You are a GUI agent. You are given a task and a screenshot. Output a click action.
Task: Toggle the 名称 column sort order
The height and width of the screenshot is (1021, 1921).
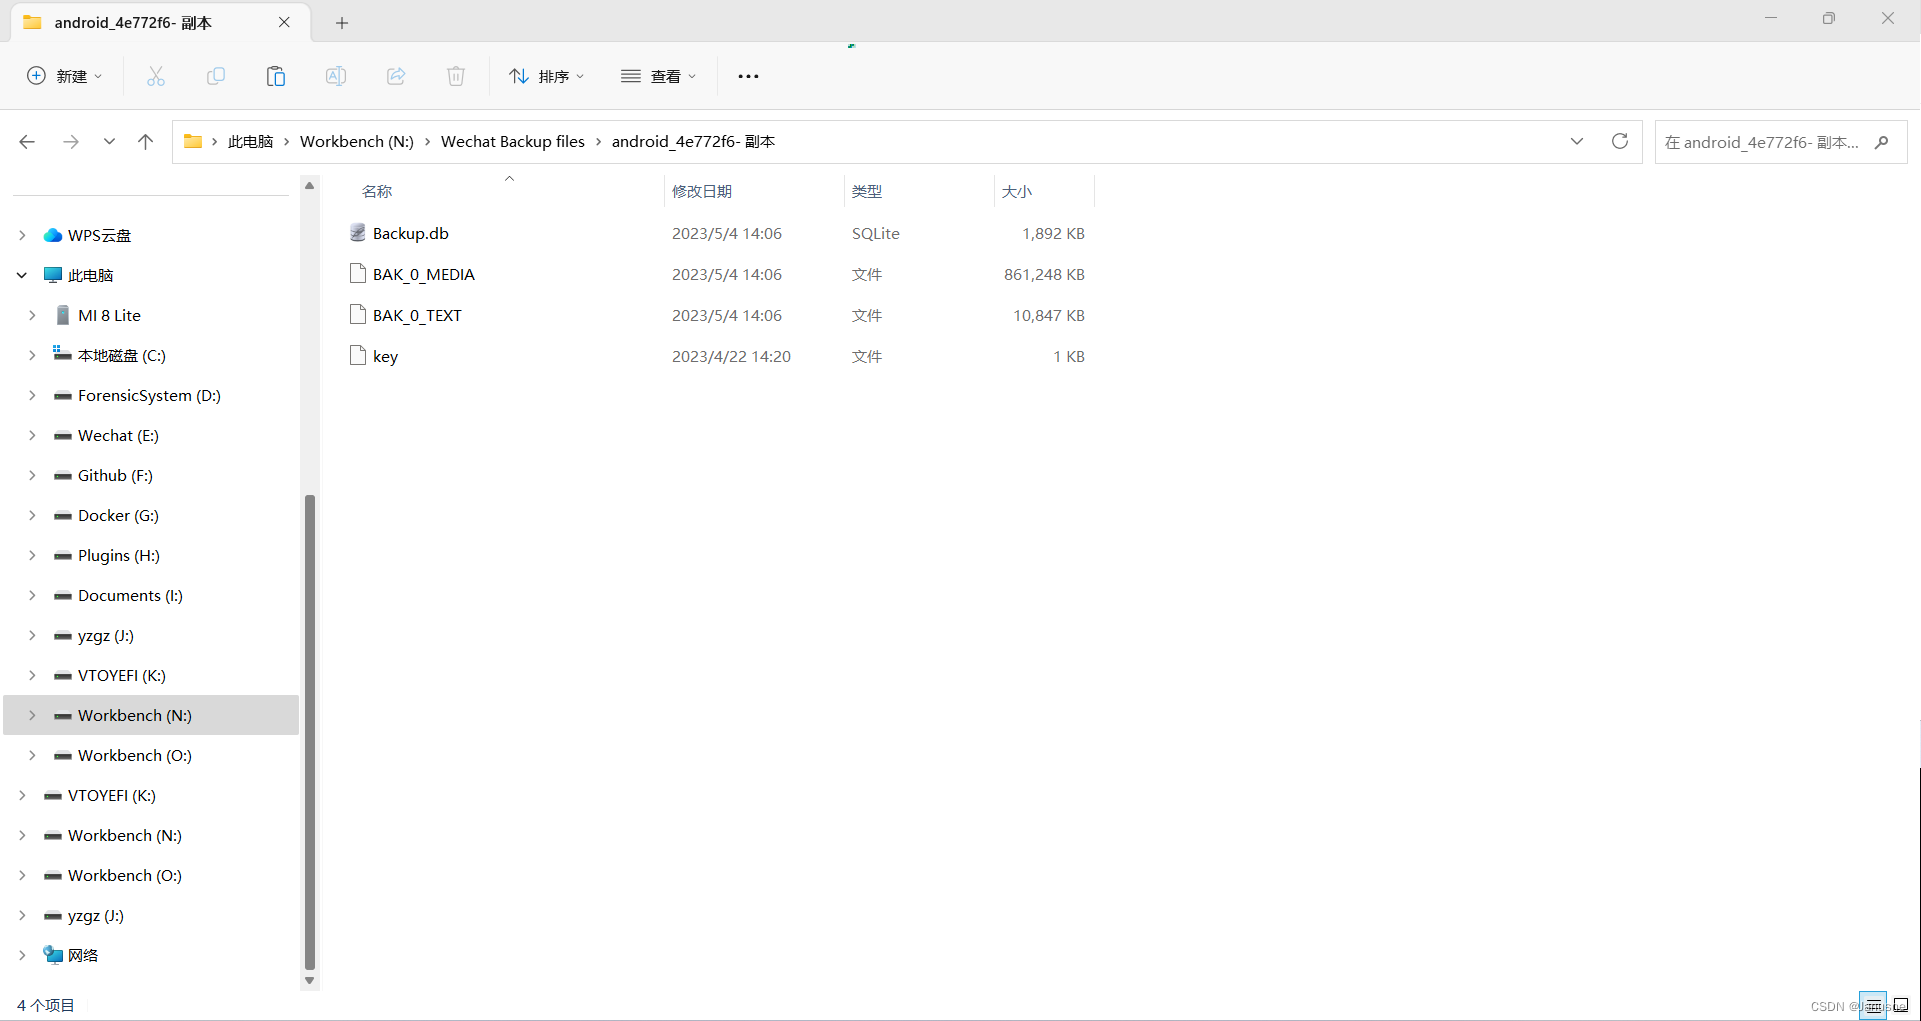coord(377,190)
